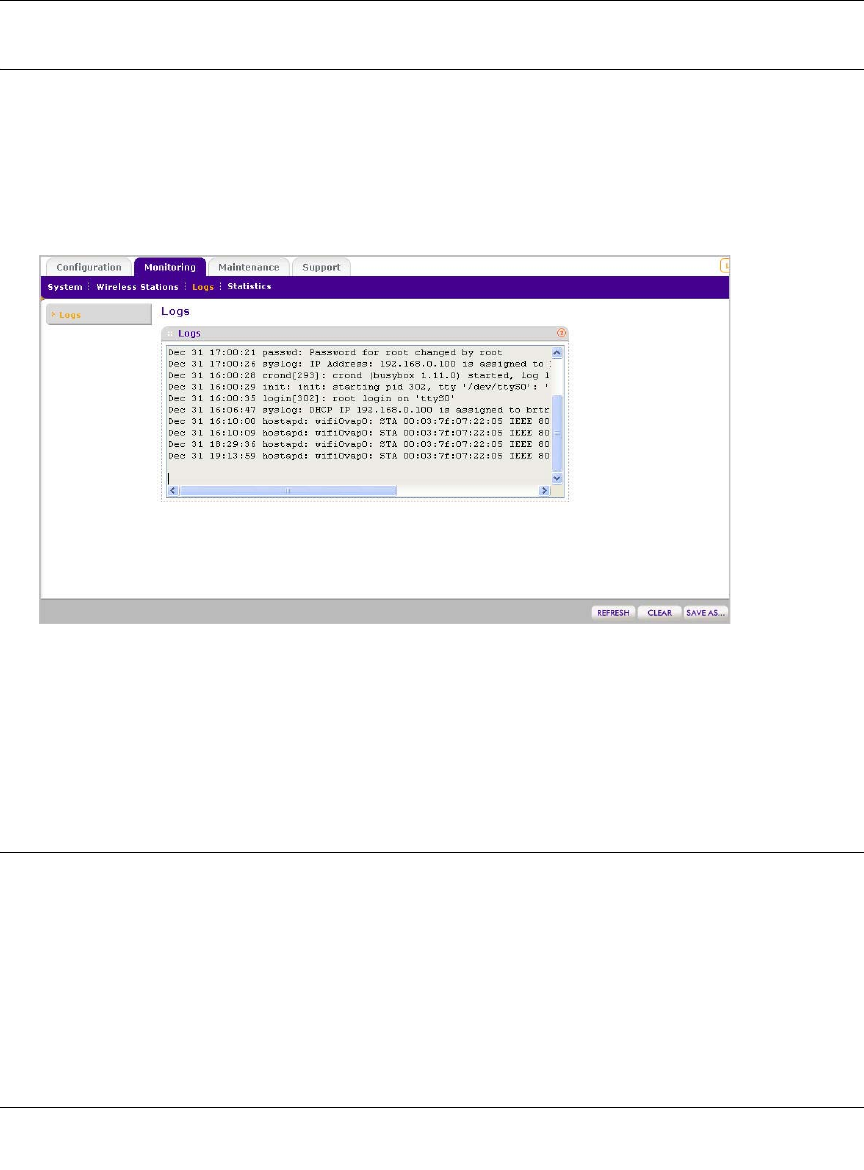This screenshot has height=1170, width=864.
Task: Select the Logs submenu item
Action: coord(203,287)
